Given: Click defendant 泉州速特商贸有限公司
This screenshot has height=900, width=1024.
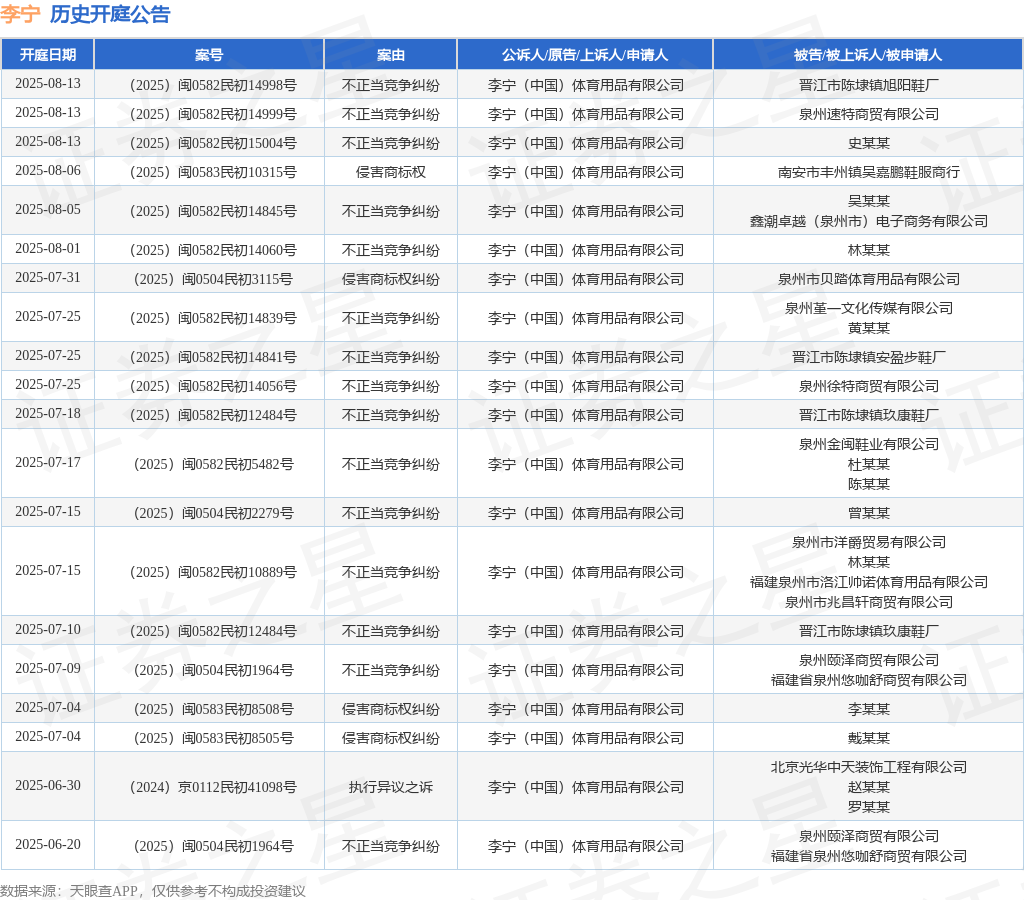Looking at the screenshot, I should click(869, 114).
